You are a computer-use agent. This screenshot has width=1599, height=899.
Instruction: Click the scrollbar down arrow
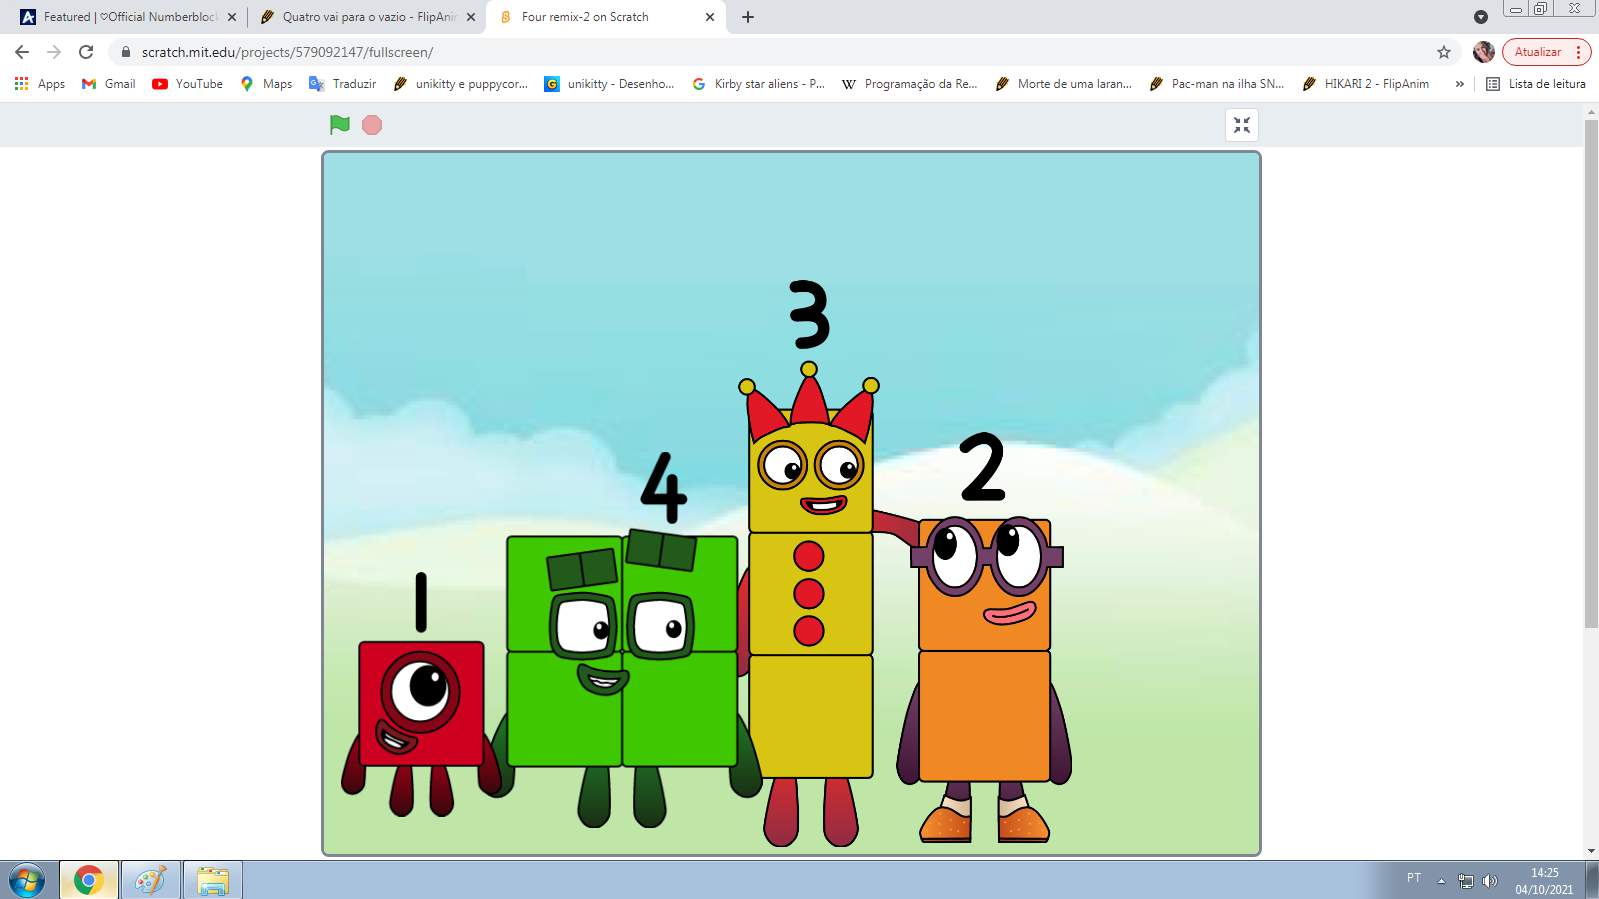tap(1591, 851)
